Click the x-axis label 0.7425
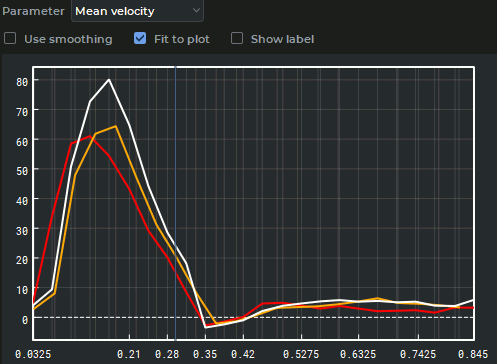The height and width of the screenshot is (364, 497). pos(418,354)
